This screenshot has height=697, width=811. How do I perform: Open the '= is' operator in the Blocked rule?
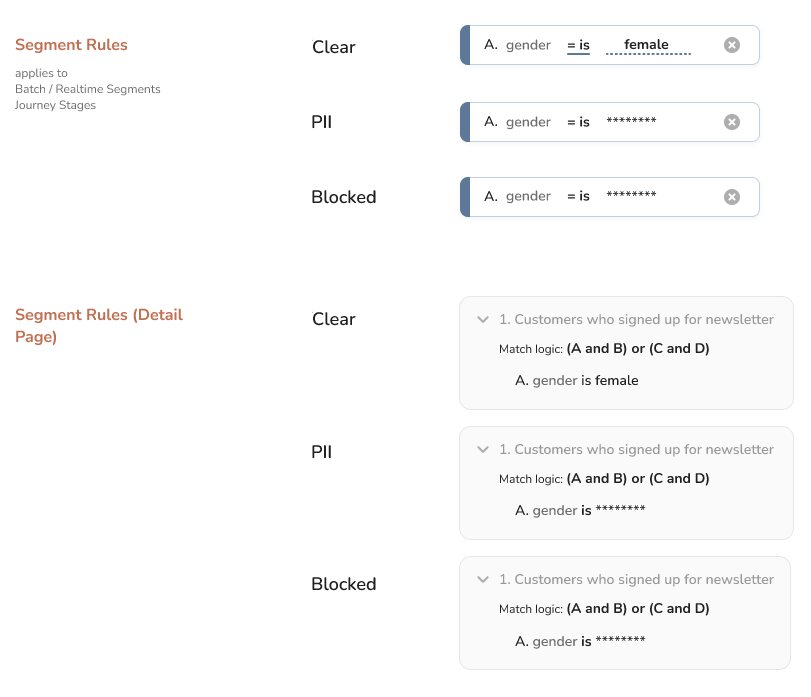pos(578,196)
